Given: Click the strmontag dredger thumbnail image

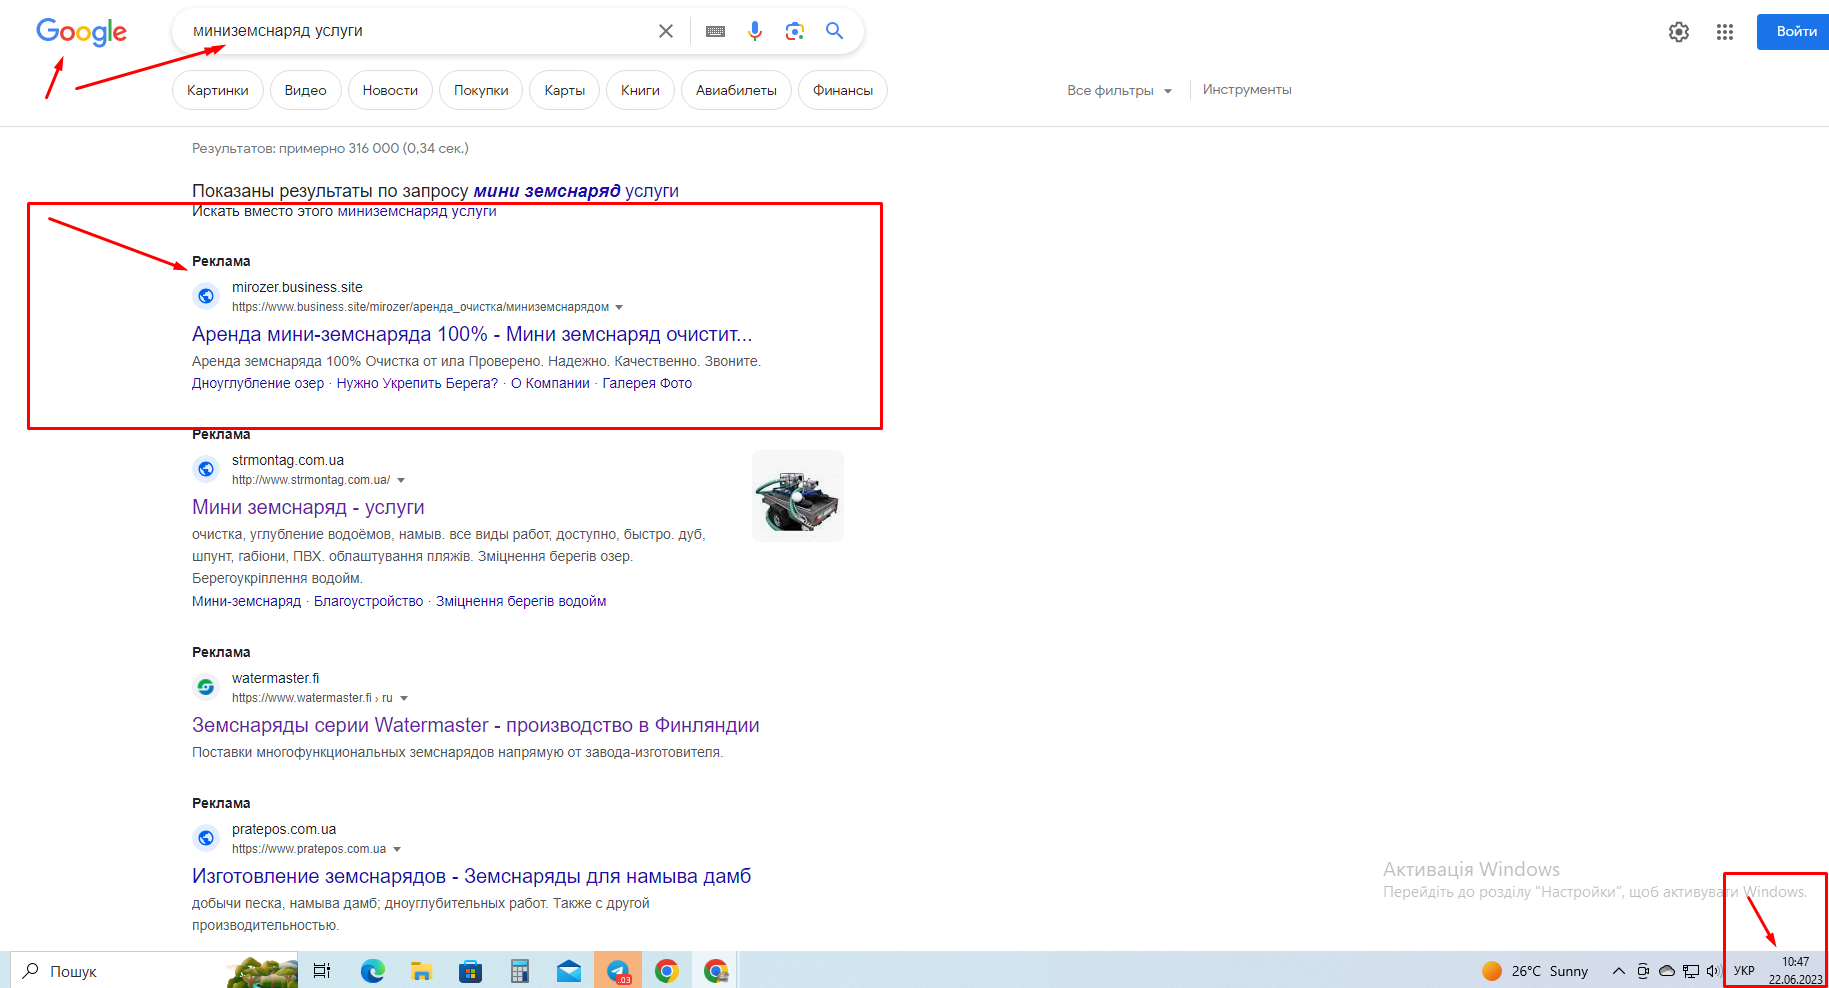Looking at the screenshot, I should tap(798, 496).
